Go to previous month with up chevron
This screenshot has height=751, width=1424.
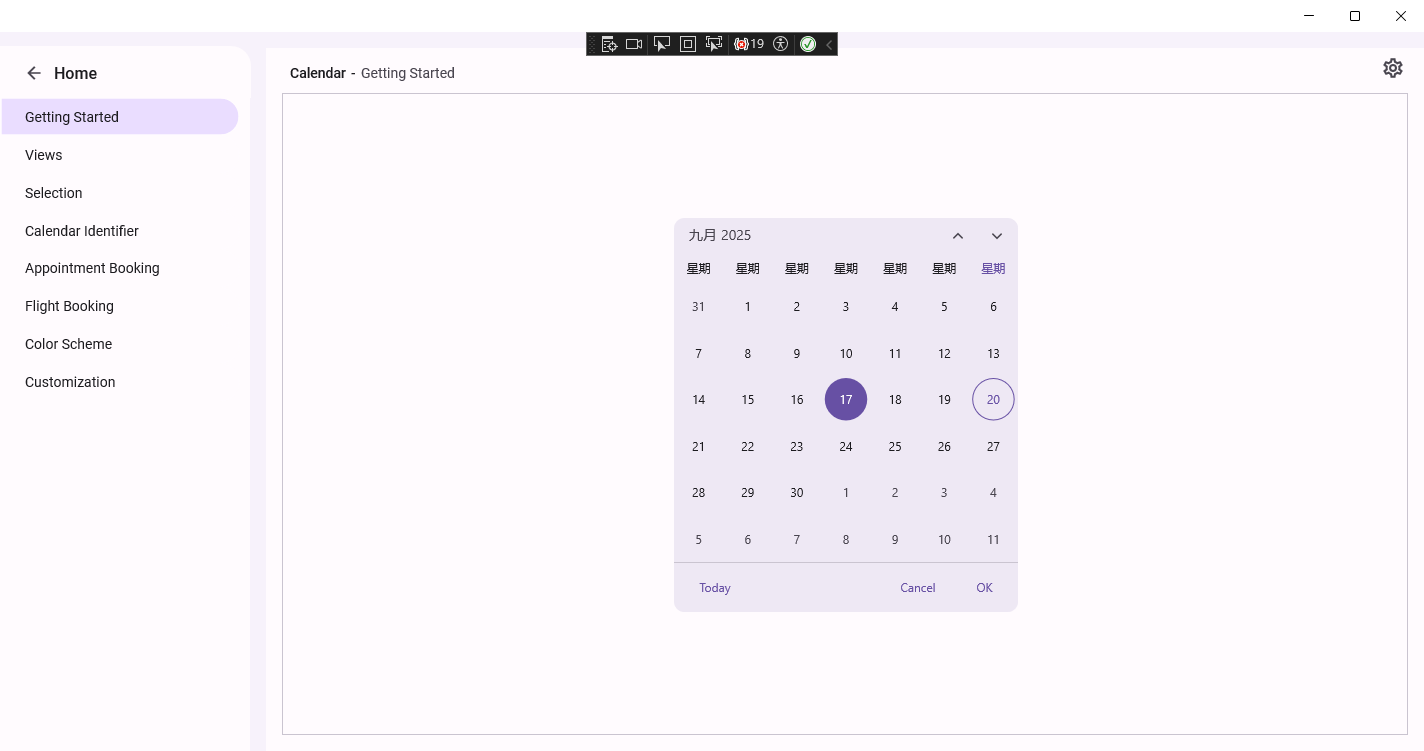(958, 236)
